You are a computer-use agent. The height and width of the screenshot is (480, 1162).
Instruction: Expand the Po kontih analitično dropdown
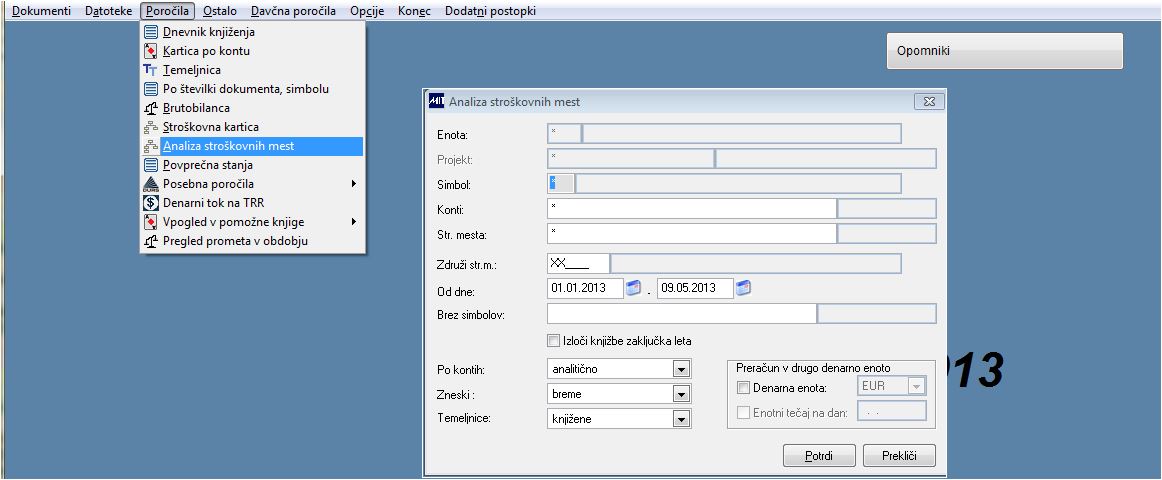click(681, 369)
